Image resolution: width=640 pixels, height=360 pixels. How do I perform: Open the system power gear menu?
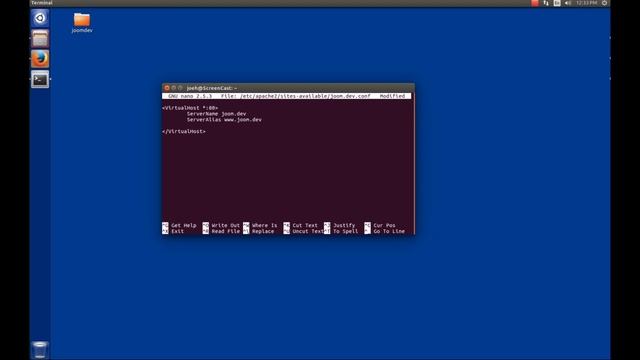pyautogui.click(x=604, y=3)
